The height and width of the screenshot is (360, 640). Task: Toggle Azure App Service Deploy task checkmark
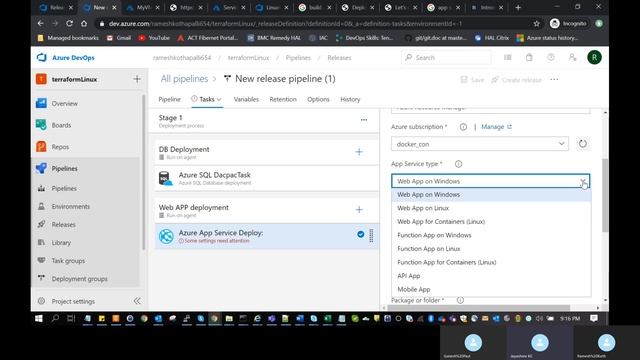pos(360,234)
